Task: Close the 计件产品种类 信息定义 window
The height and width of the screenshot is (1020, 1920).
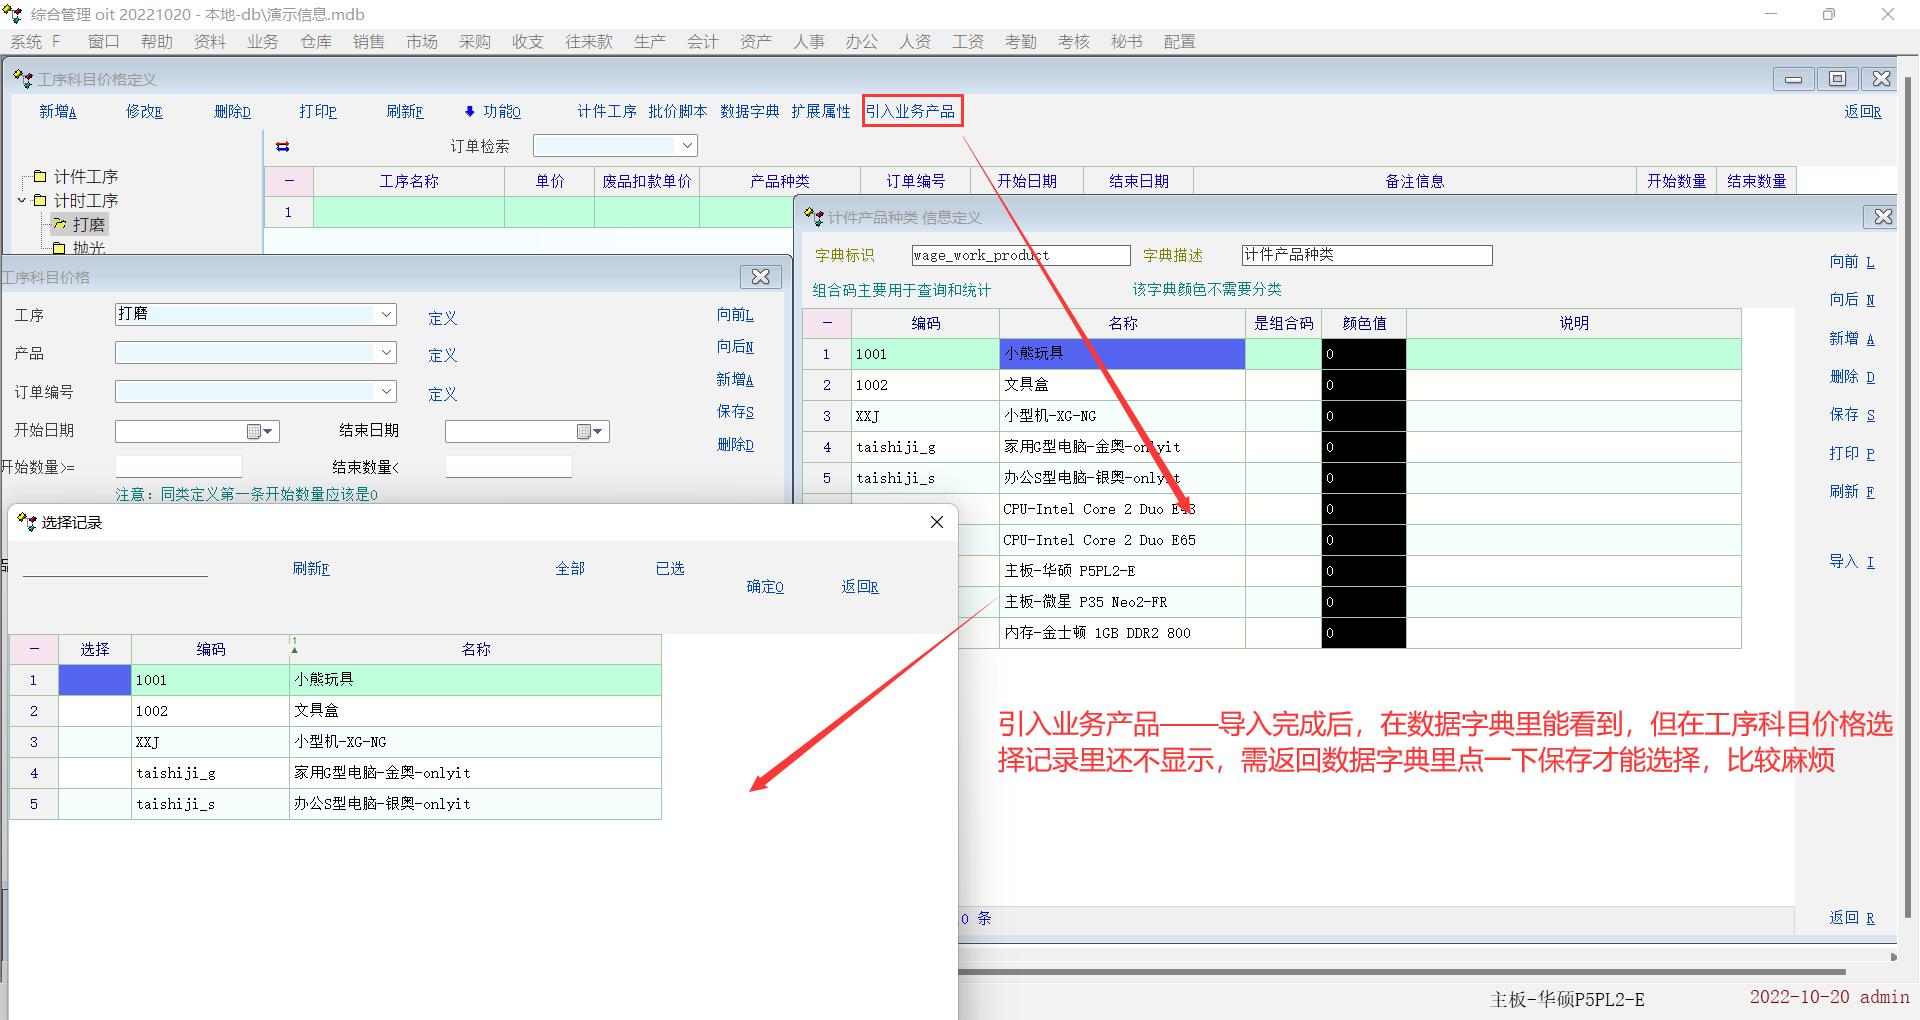Action: tap(1882, 217)
